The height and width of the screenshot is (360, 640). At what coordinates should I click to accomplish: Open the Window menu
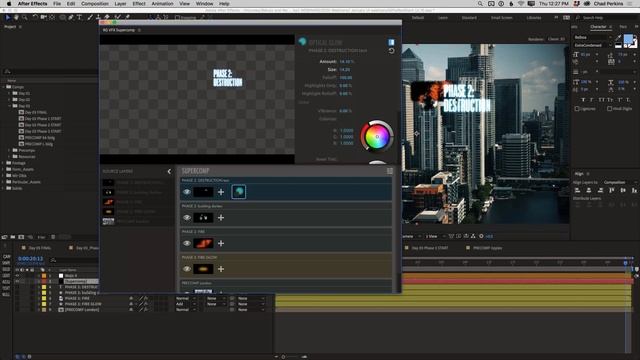coord(204,4)
